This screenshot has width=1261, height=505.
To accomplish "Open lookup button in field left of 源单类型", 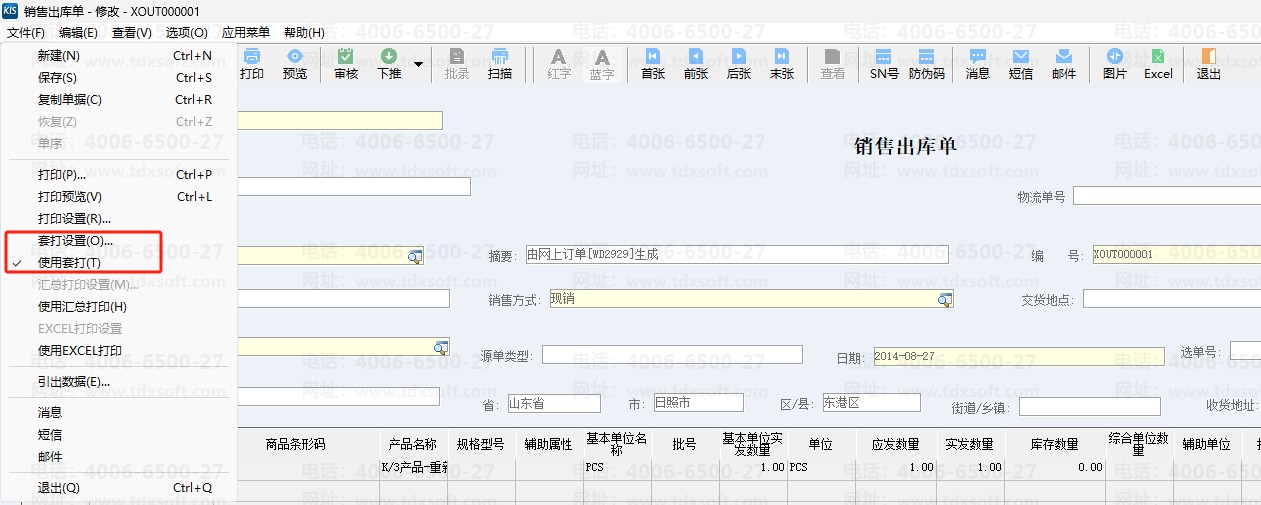I will [441, 347].
